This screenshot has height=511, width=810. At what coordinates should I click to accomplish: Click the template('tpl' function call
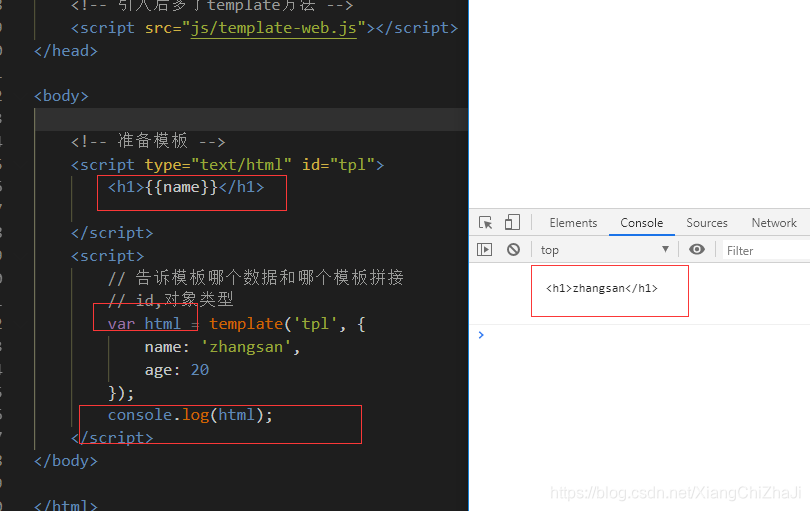point(273,324)
